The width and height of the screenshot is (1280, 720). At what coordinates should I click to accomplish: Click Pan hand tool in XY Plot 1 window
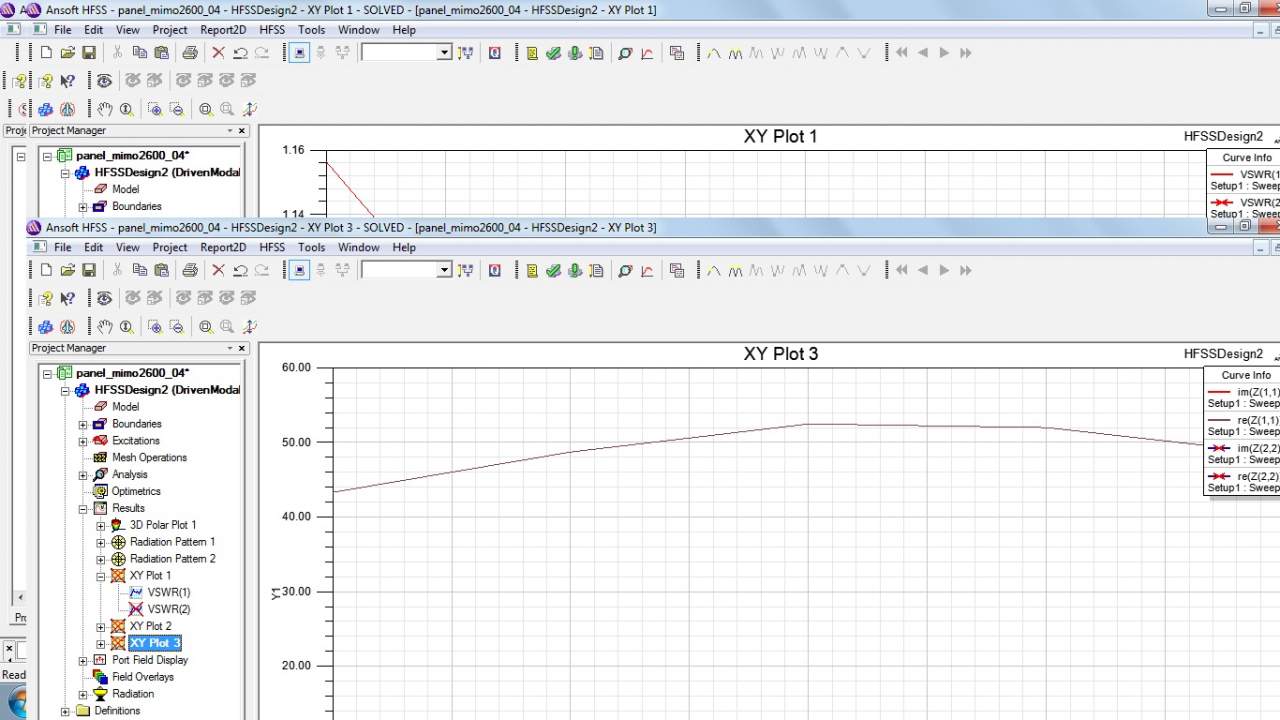(105, 108)
